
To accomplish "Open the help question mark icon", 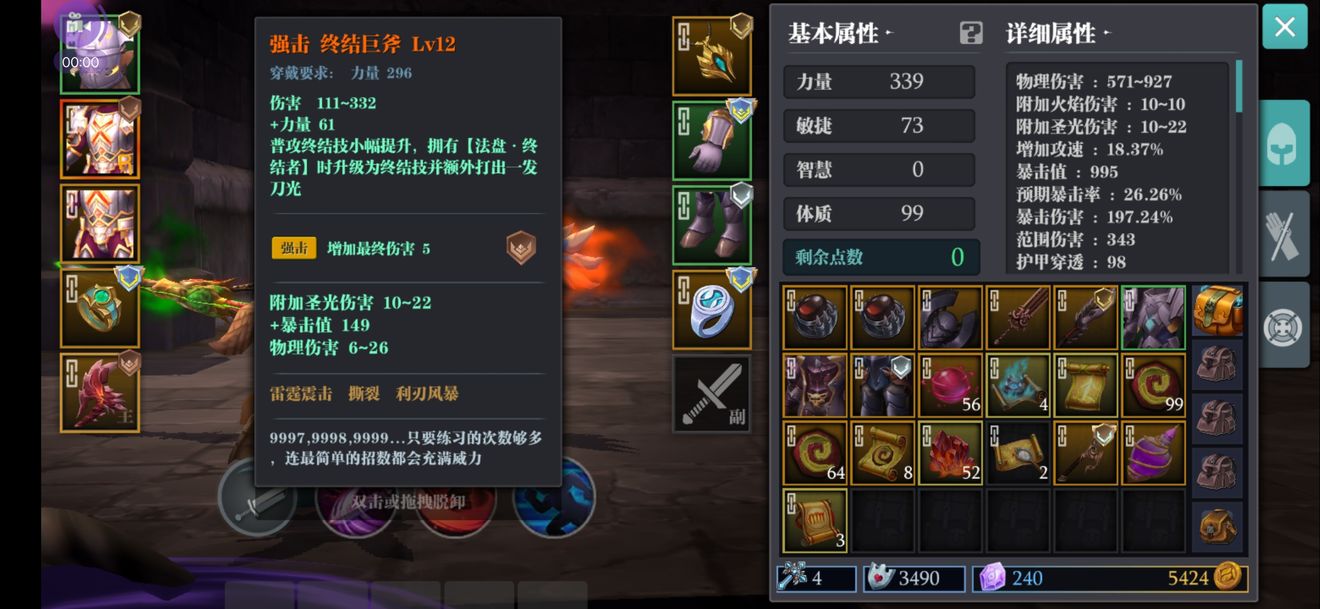I will (971, 33).
